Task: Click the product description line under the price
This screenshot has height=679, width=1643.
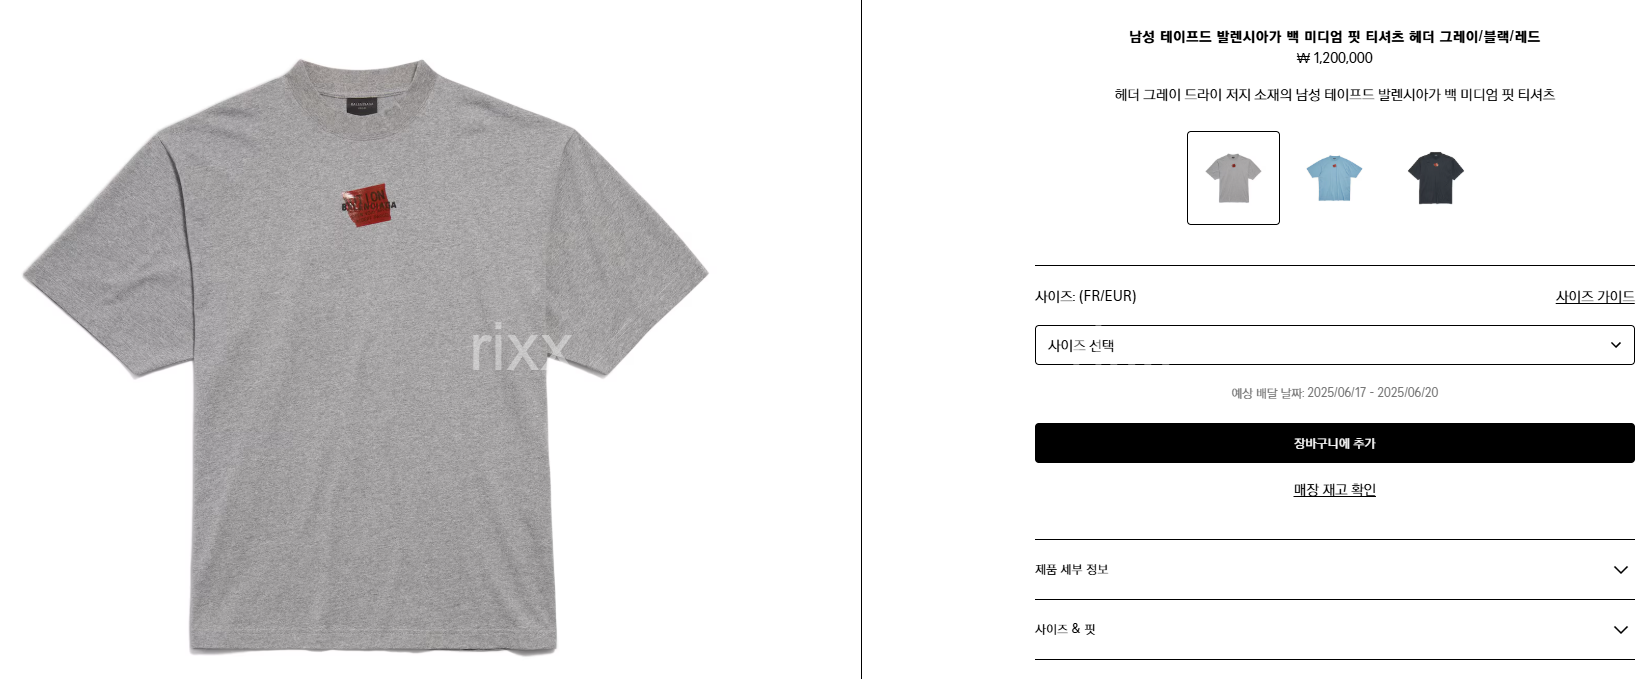Action: click(x=1334, y=95)
